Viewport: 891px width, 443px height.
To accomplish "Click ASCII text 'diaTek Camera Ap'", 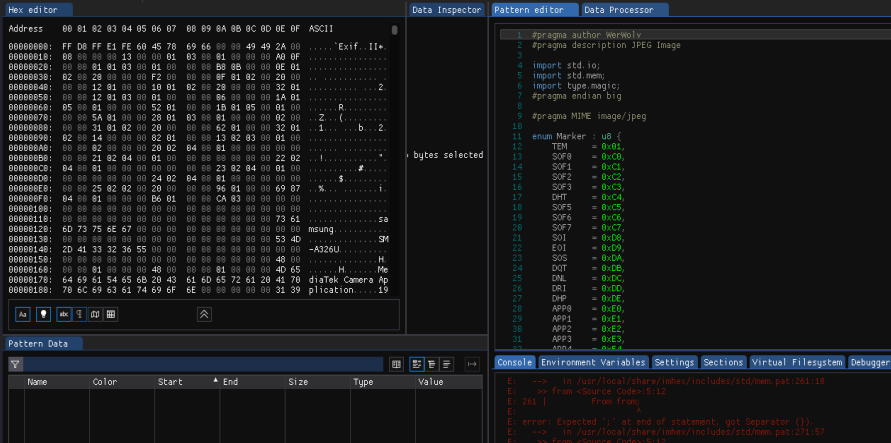I will pyautogui.click(x=348, y=279).
